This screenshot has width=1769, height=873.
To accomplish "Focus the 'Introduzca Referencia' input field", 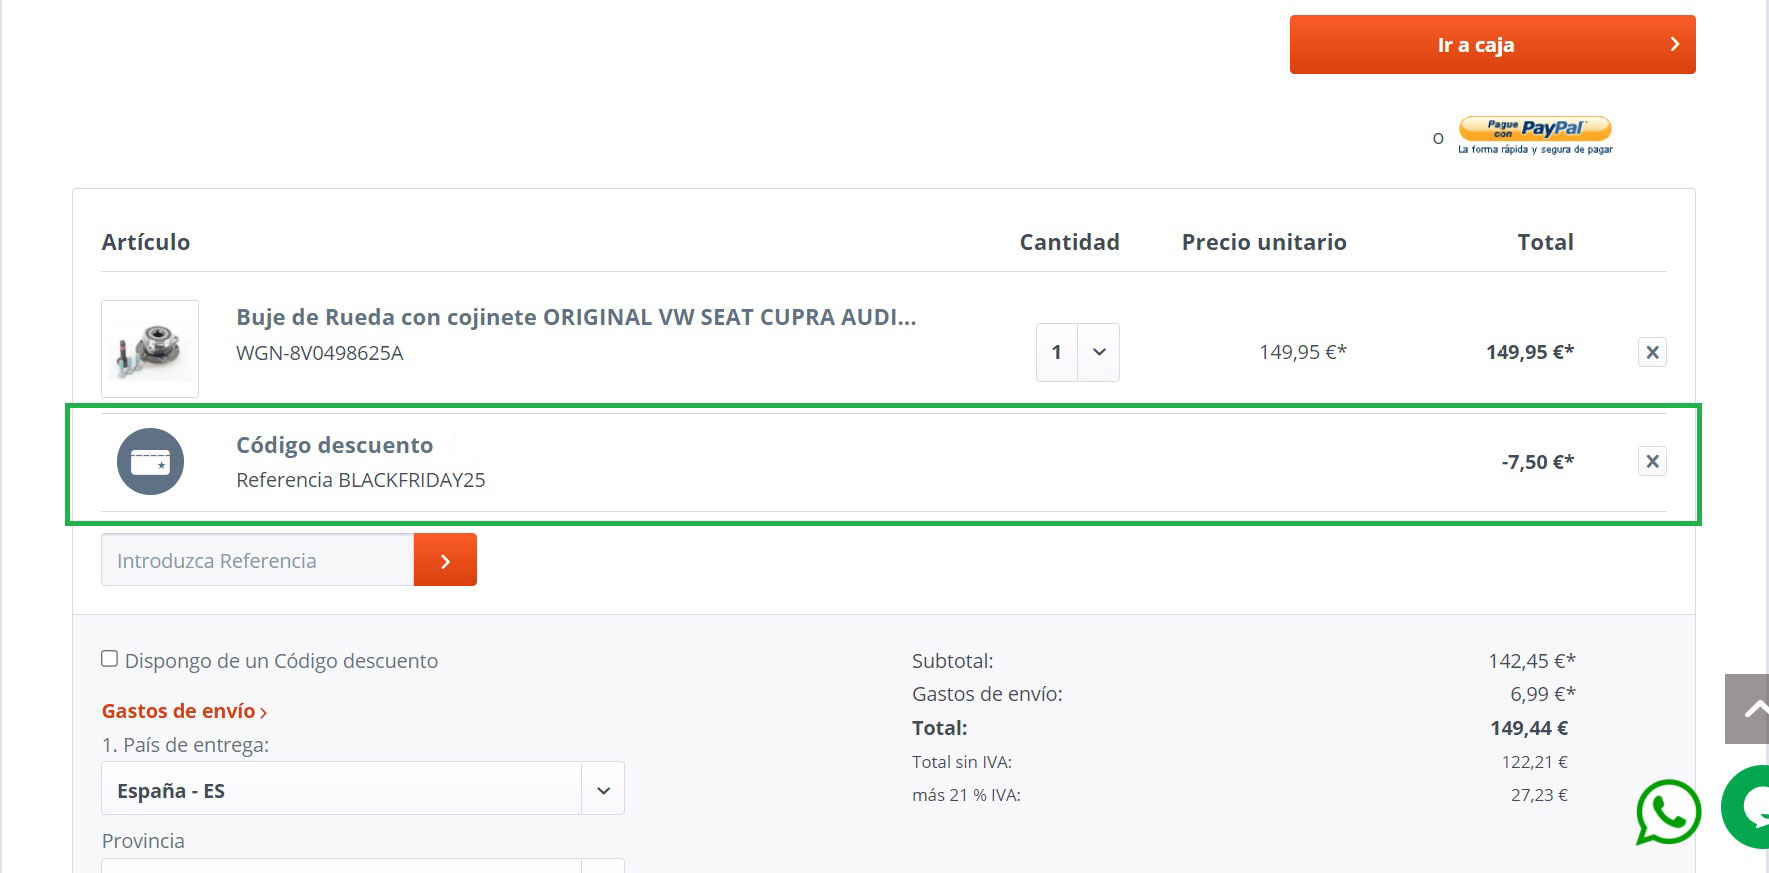I will click(257, 560).
